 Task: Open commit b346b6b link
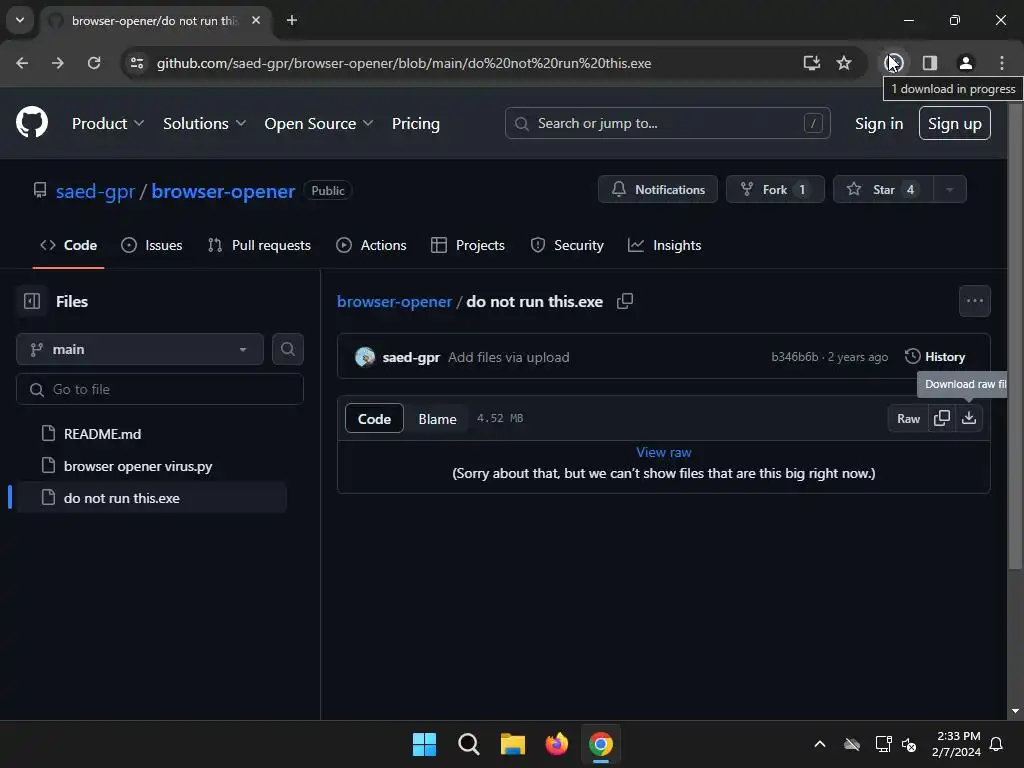pos(794,357)
